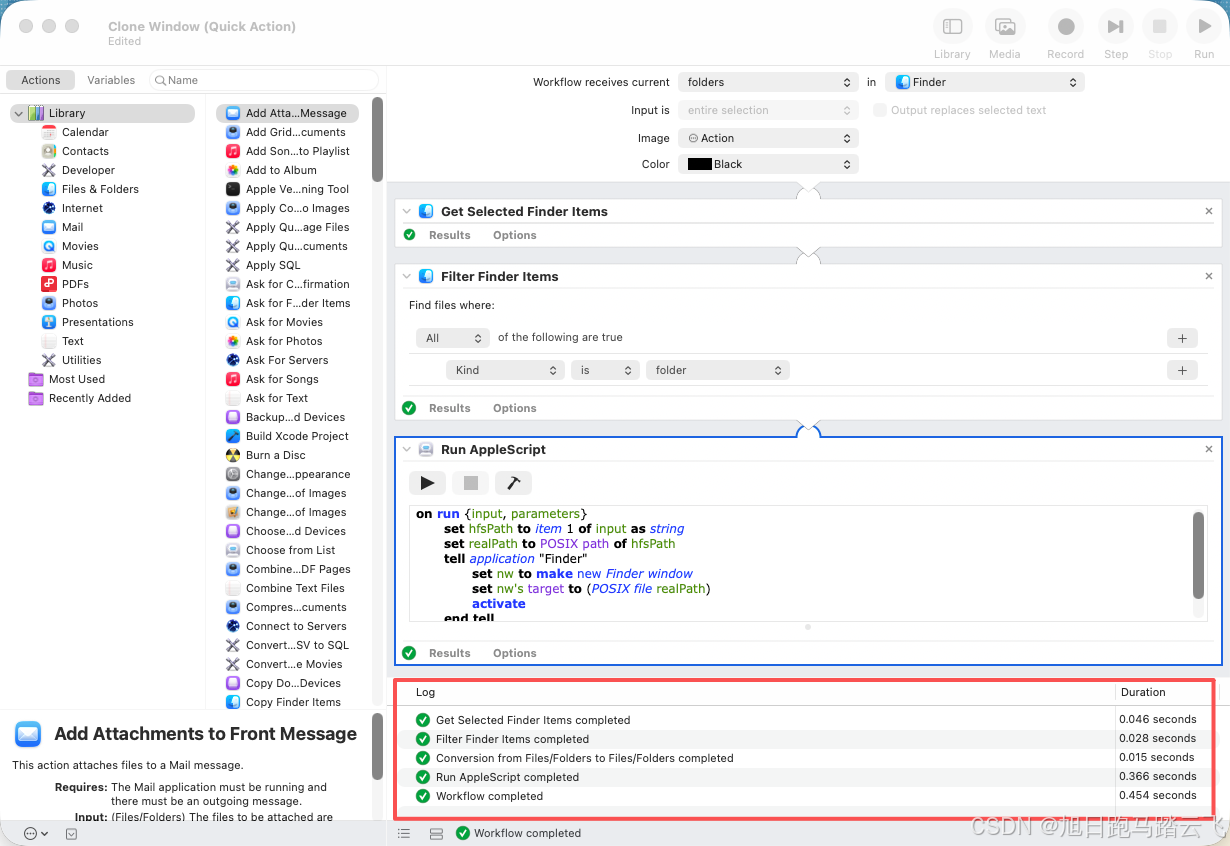Stop the AppleScript with stop button

470,483
